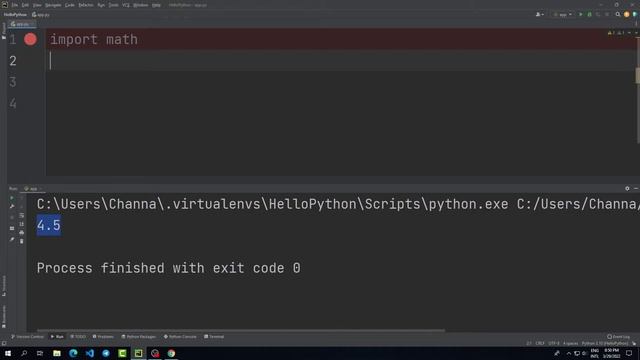
Task: Toggle soft-wrap in Run panel
Action: (x=22, y=215)
